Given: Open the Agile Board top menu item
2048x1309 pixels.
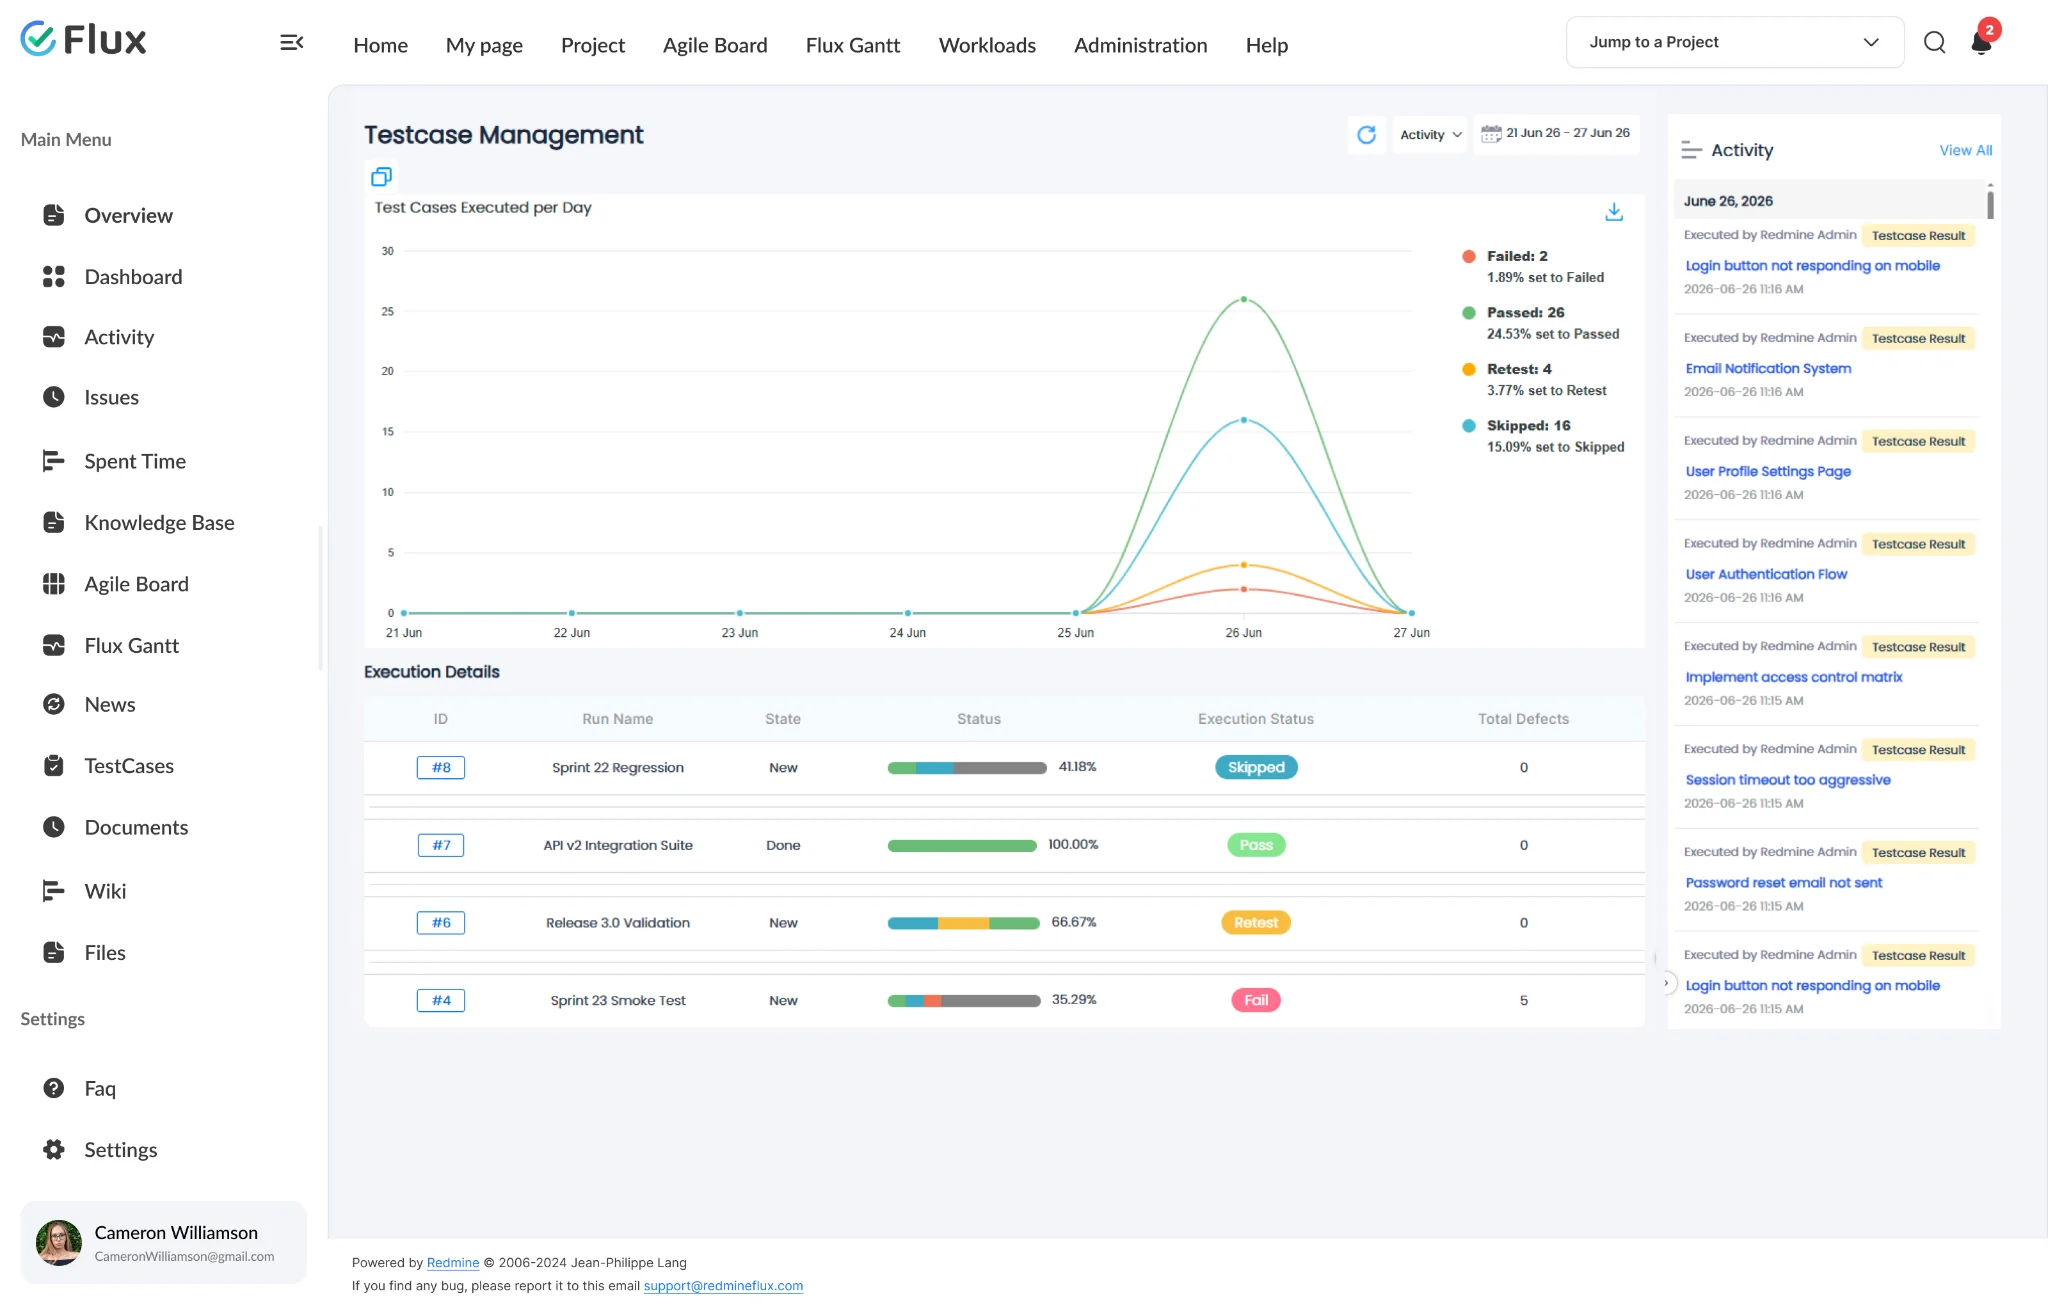Looking at the screenshot, I should pos(715,45).
